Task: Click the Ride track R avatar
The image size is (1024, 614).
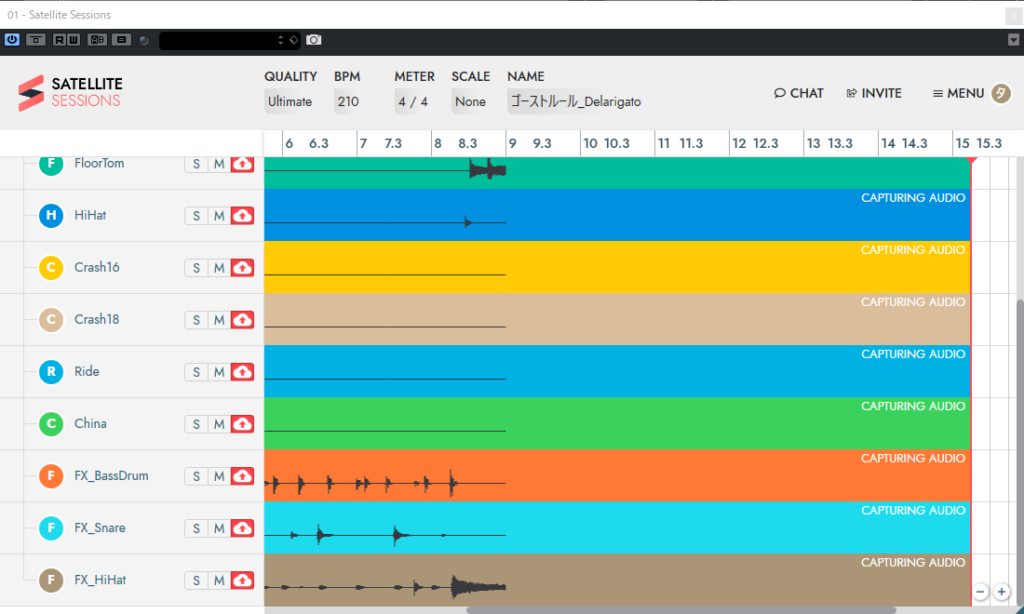Action: pyautogui.click(x=51, y=372)
